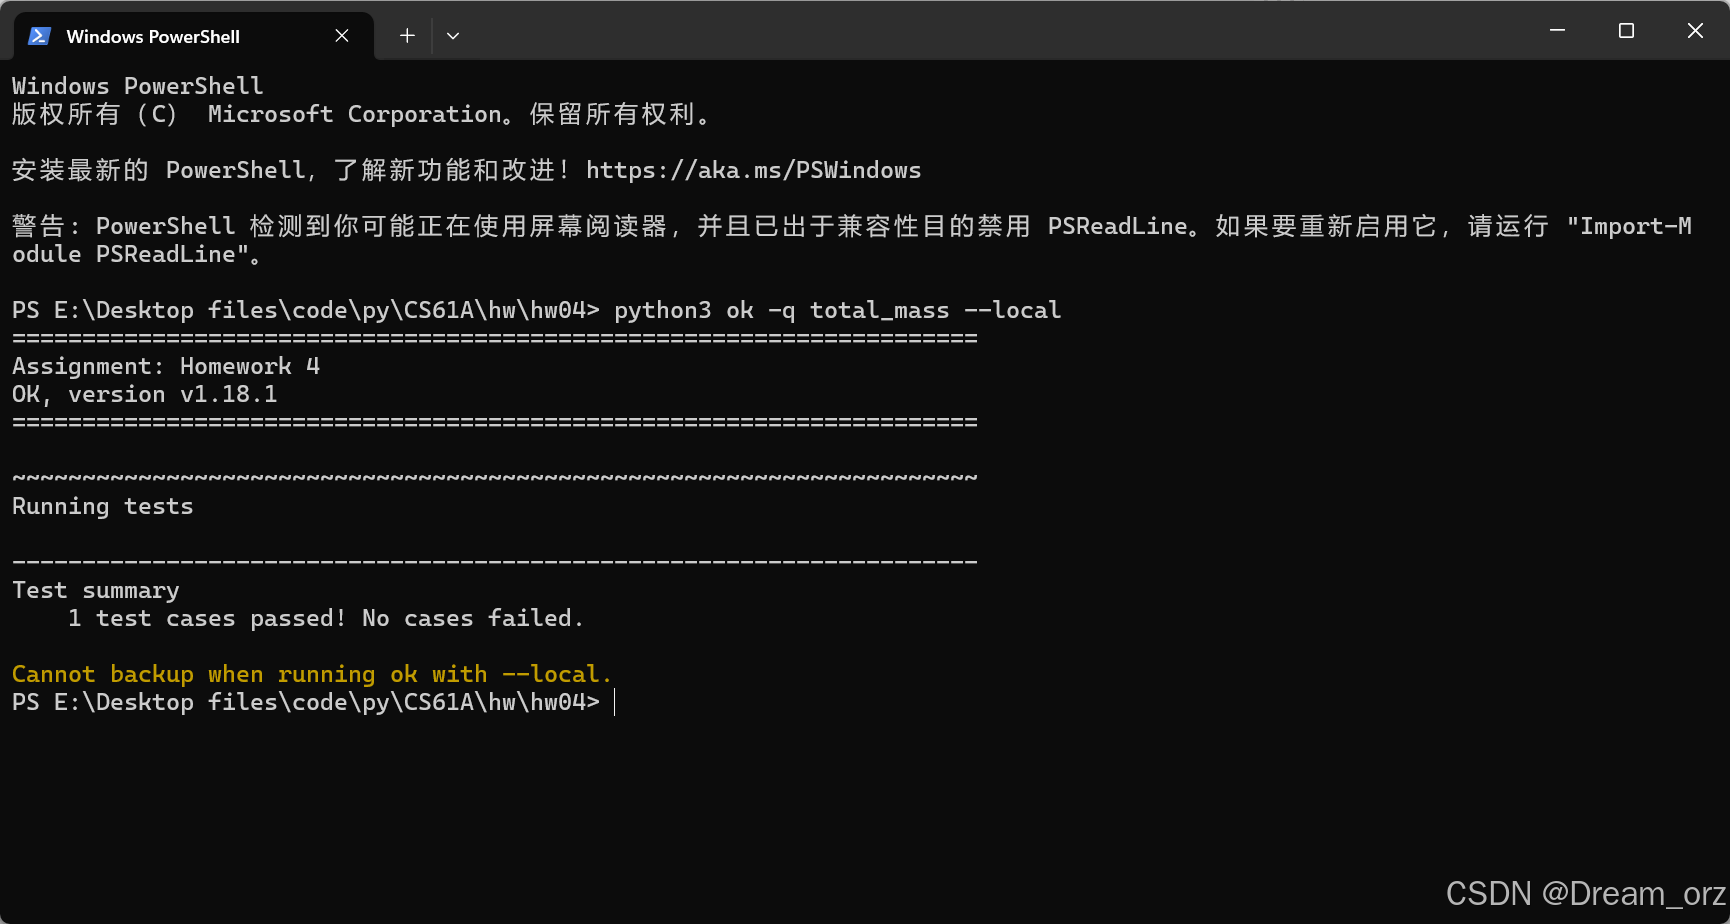The height and width of the screenshot is (924, 1730).
Task: Close the Windows PowerShell tab
Action: point(341,35)
